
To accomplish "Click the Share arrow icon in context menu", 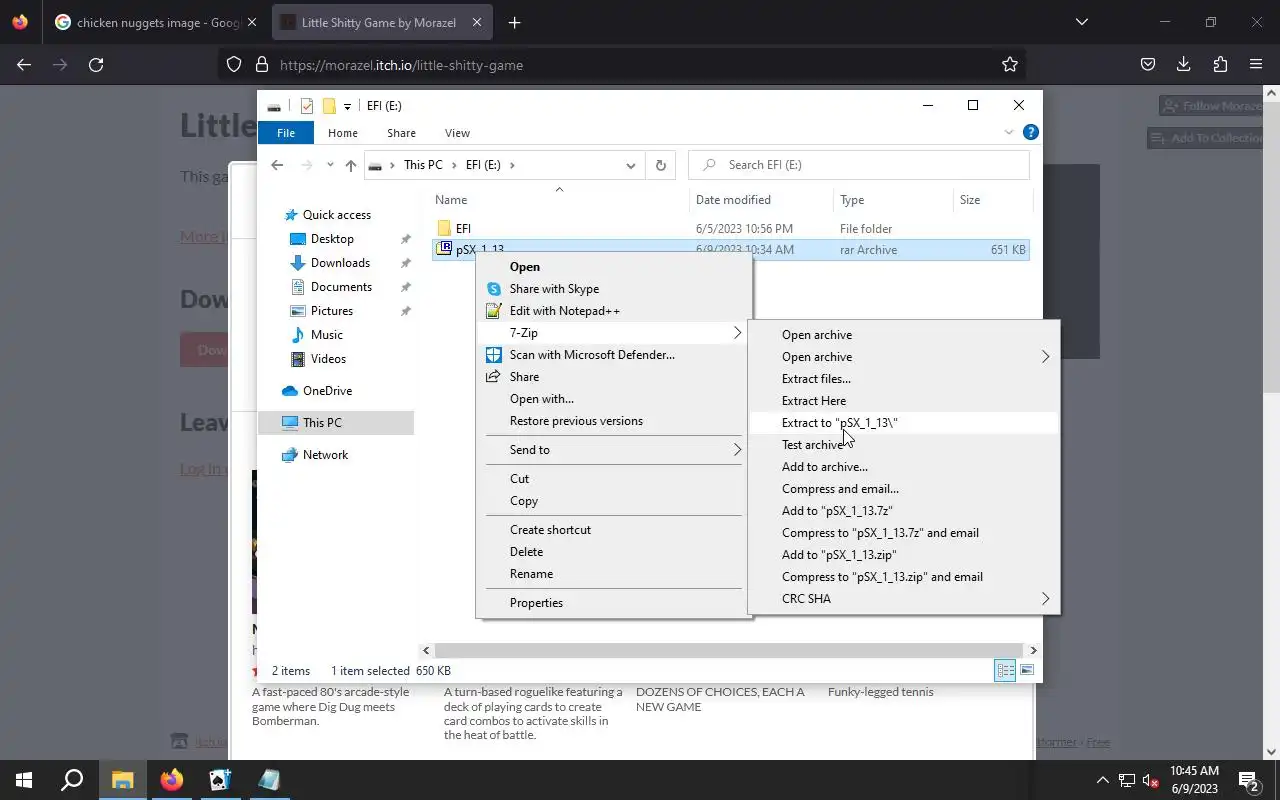I will [x=493, y=377].
